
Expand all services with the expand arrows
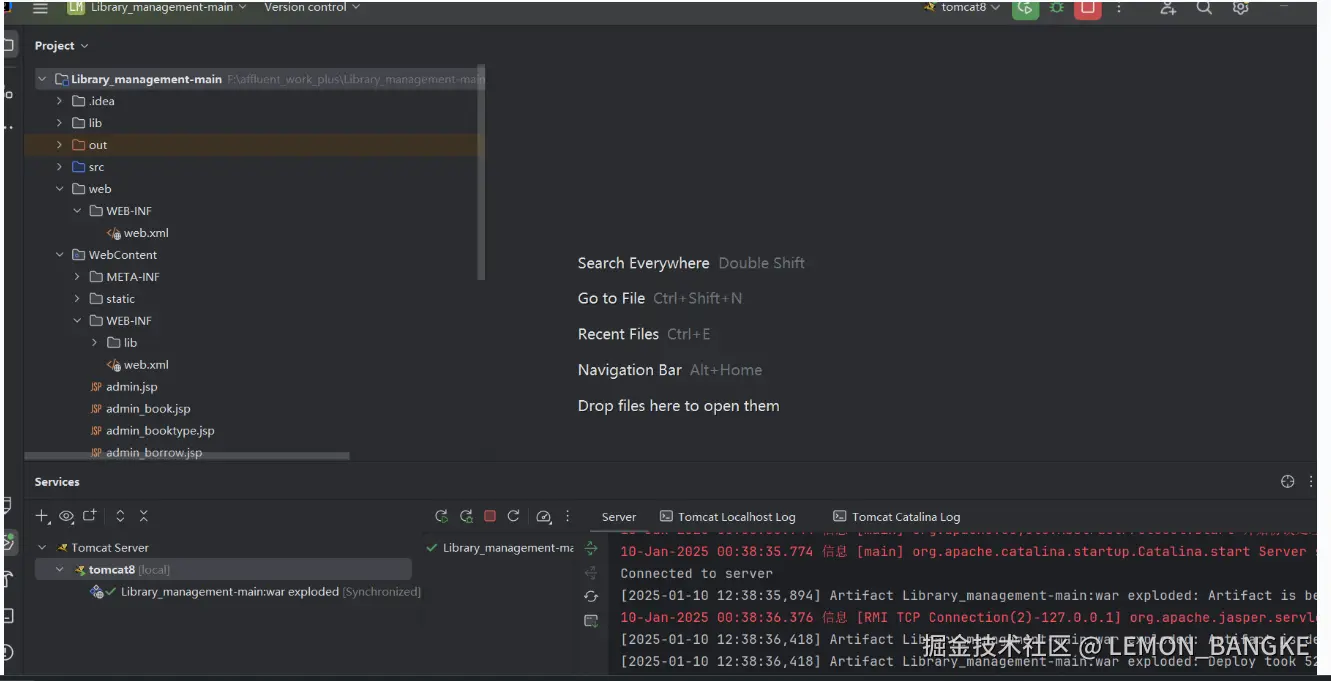click(x=120, y=516)
